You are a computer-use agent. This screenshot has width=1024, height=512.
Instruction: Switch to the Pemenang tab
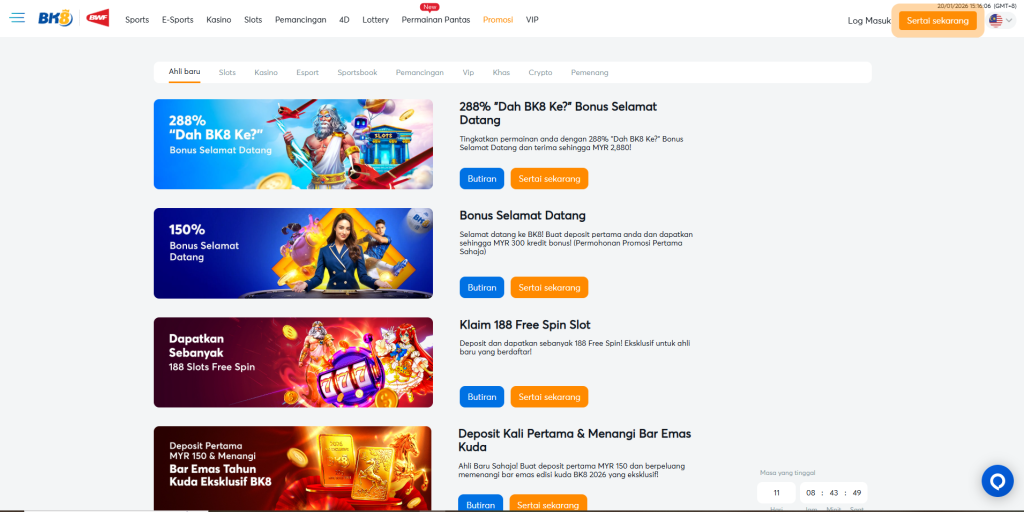[589, 72]
